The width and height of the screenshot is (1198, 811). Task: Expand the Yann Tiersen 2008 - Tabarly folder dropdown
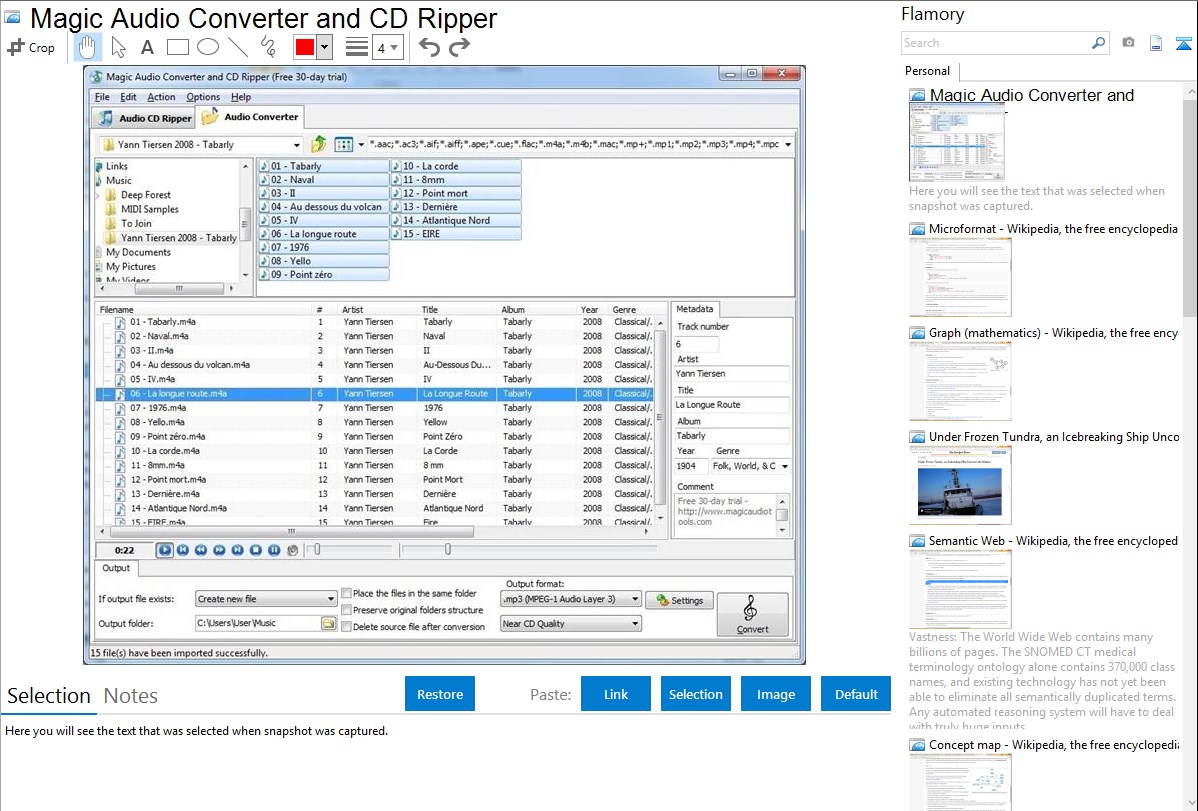(x=296, y=145)
